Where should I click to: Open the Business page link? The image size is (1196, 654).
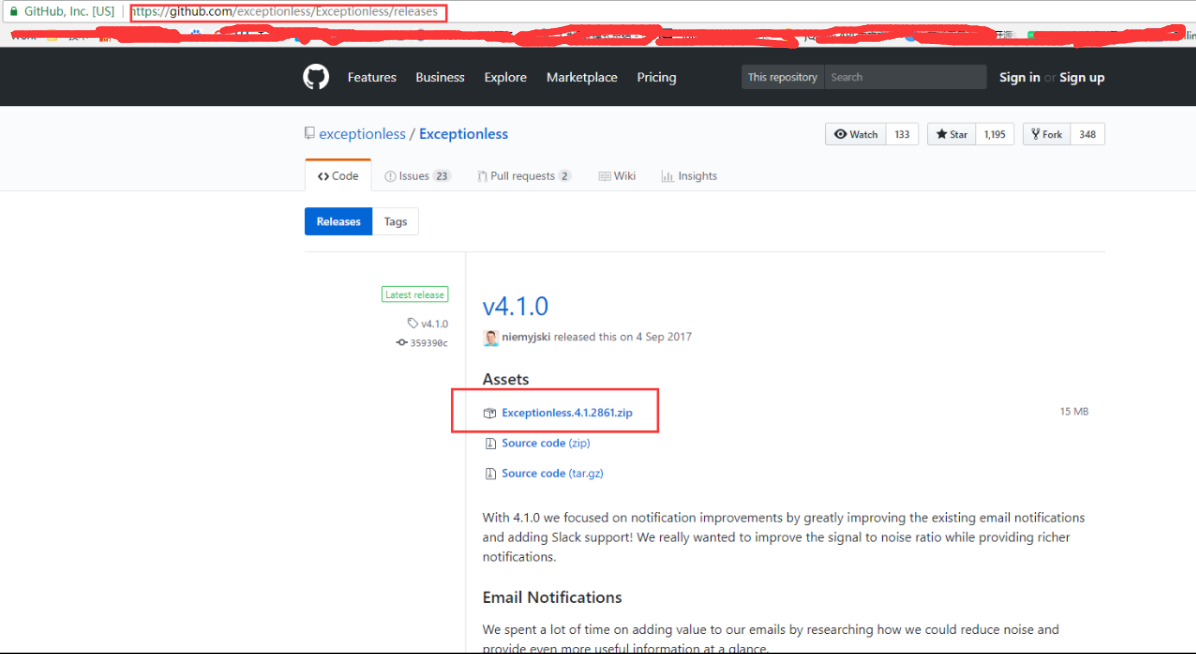(x=439, y=77)
